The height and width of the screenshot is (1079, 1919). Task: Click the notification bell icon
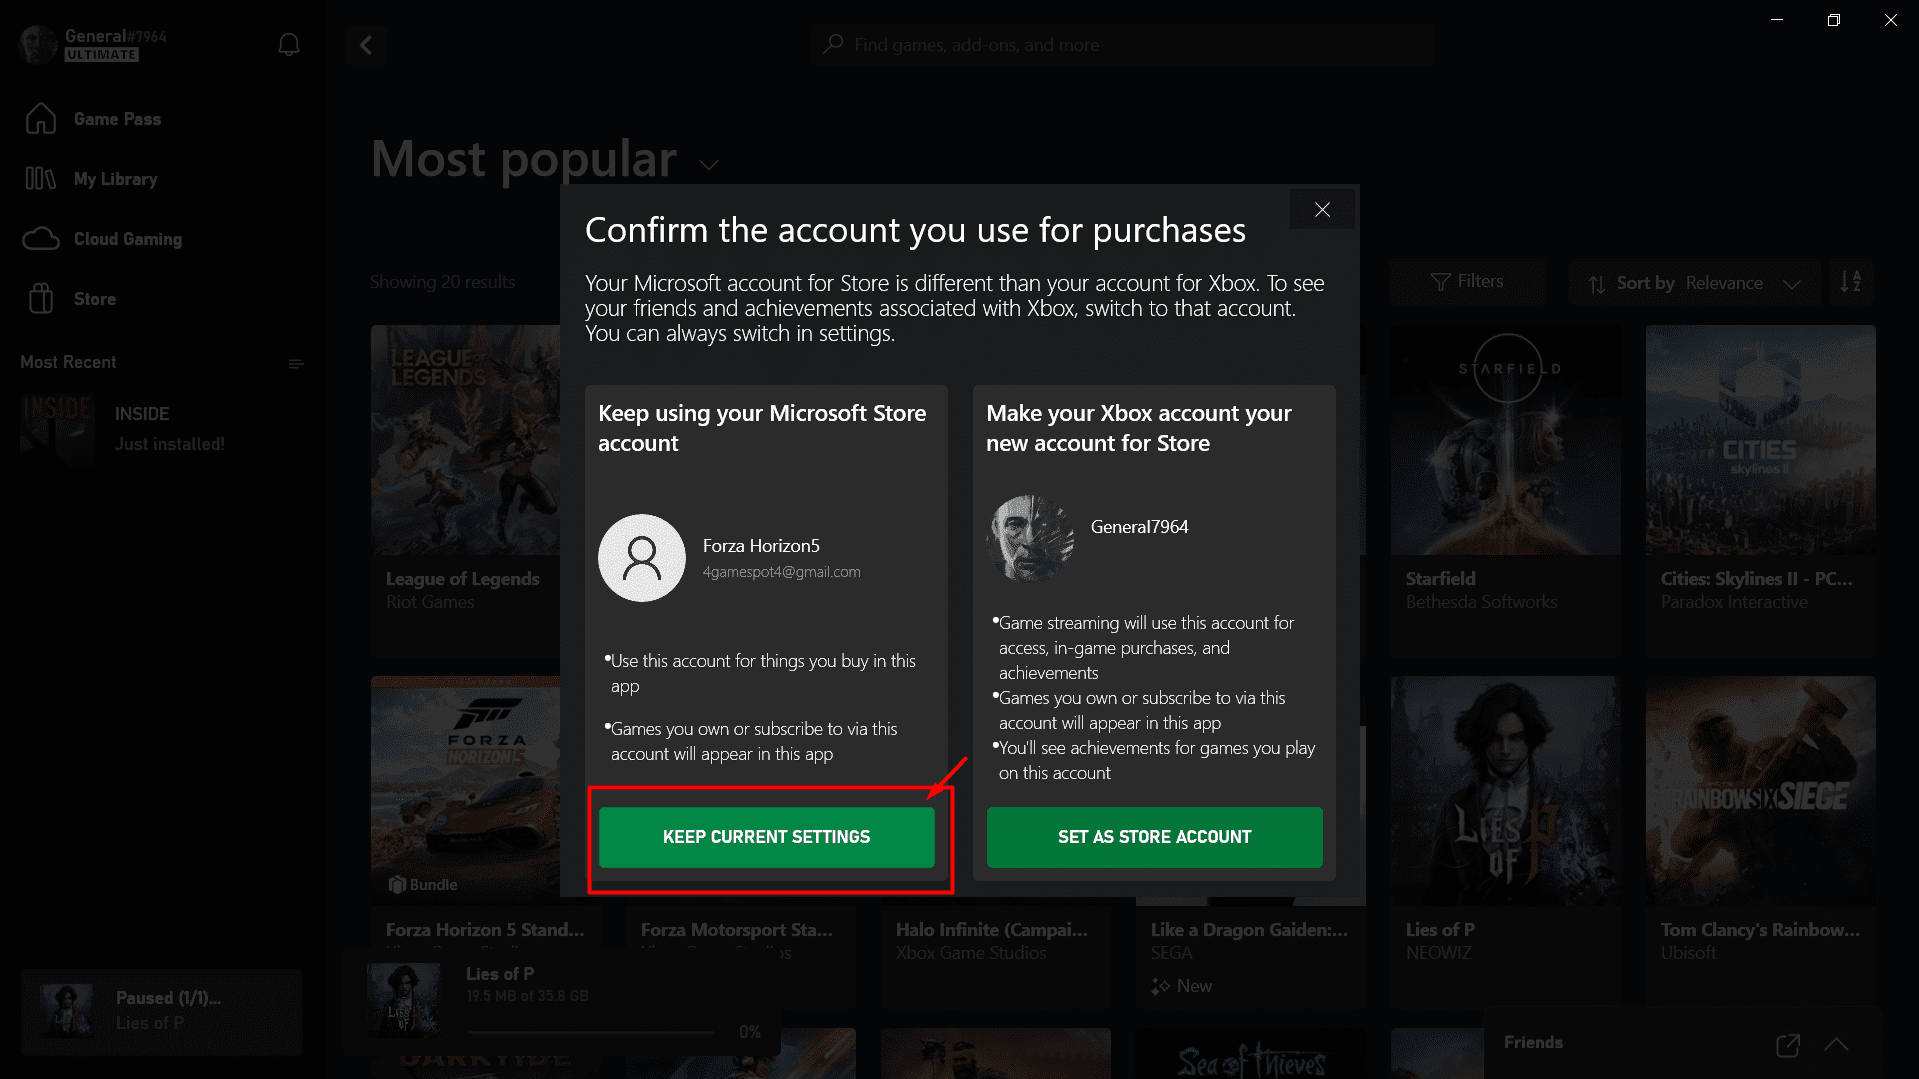(x=288, y=44)
